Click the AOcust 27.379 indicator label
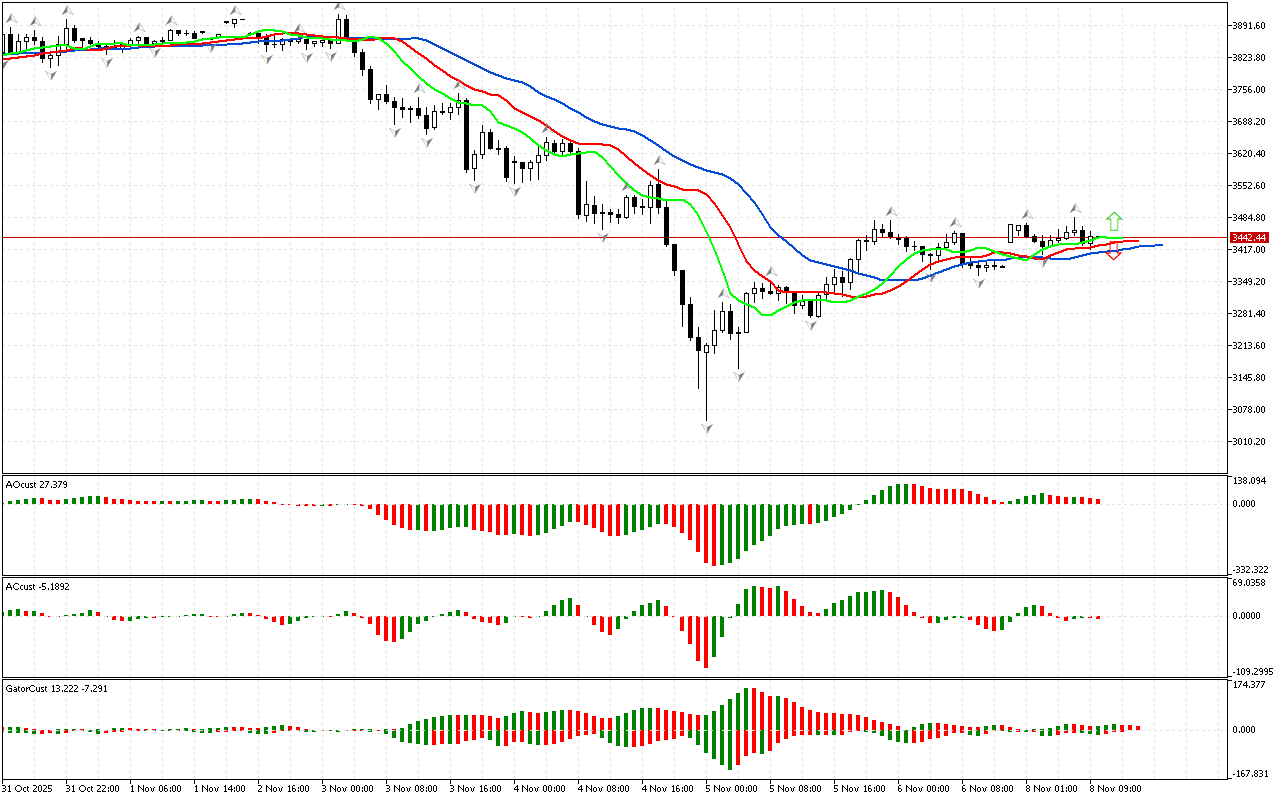Image resolution: width=1280 pixels, height=800 pixels. [37, 485]
